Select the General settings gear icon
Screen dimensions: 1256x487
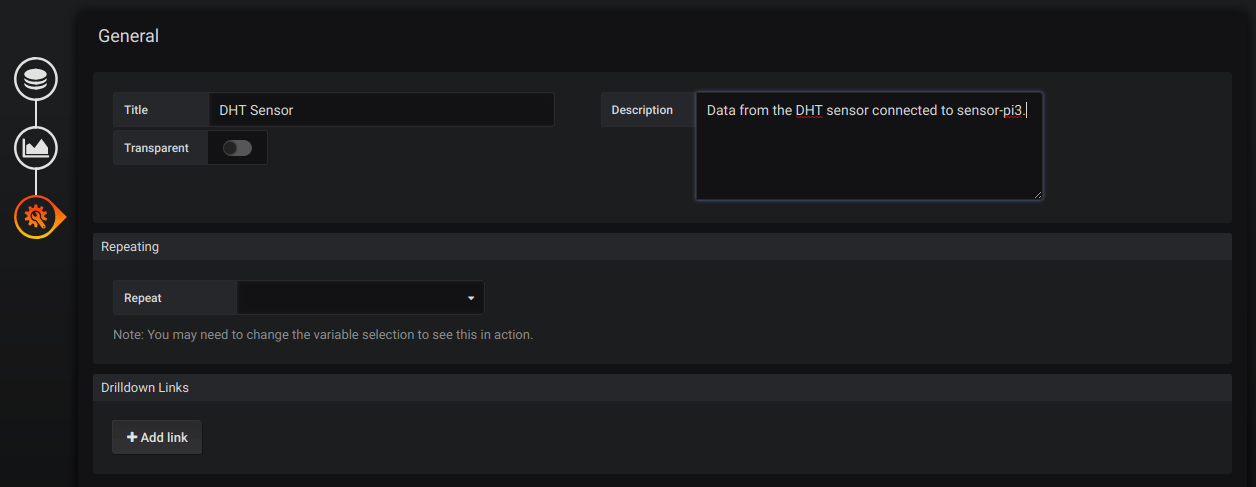(36, 216)
